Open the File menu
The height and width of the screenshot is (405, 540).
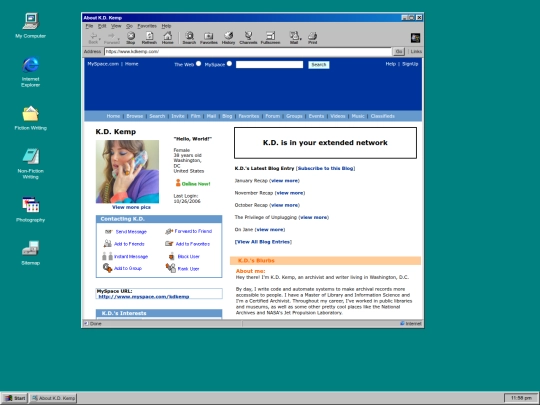tap(89, 26)
